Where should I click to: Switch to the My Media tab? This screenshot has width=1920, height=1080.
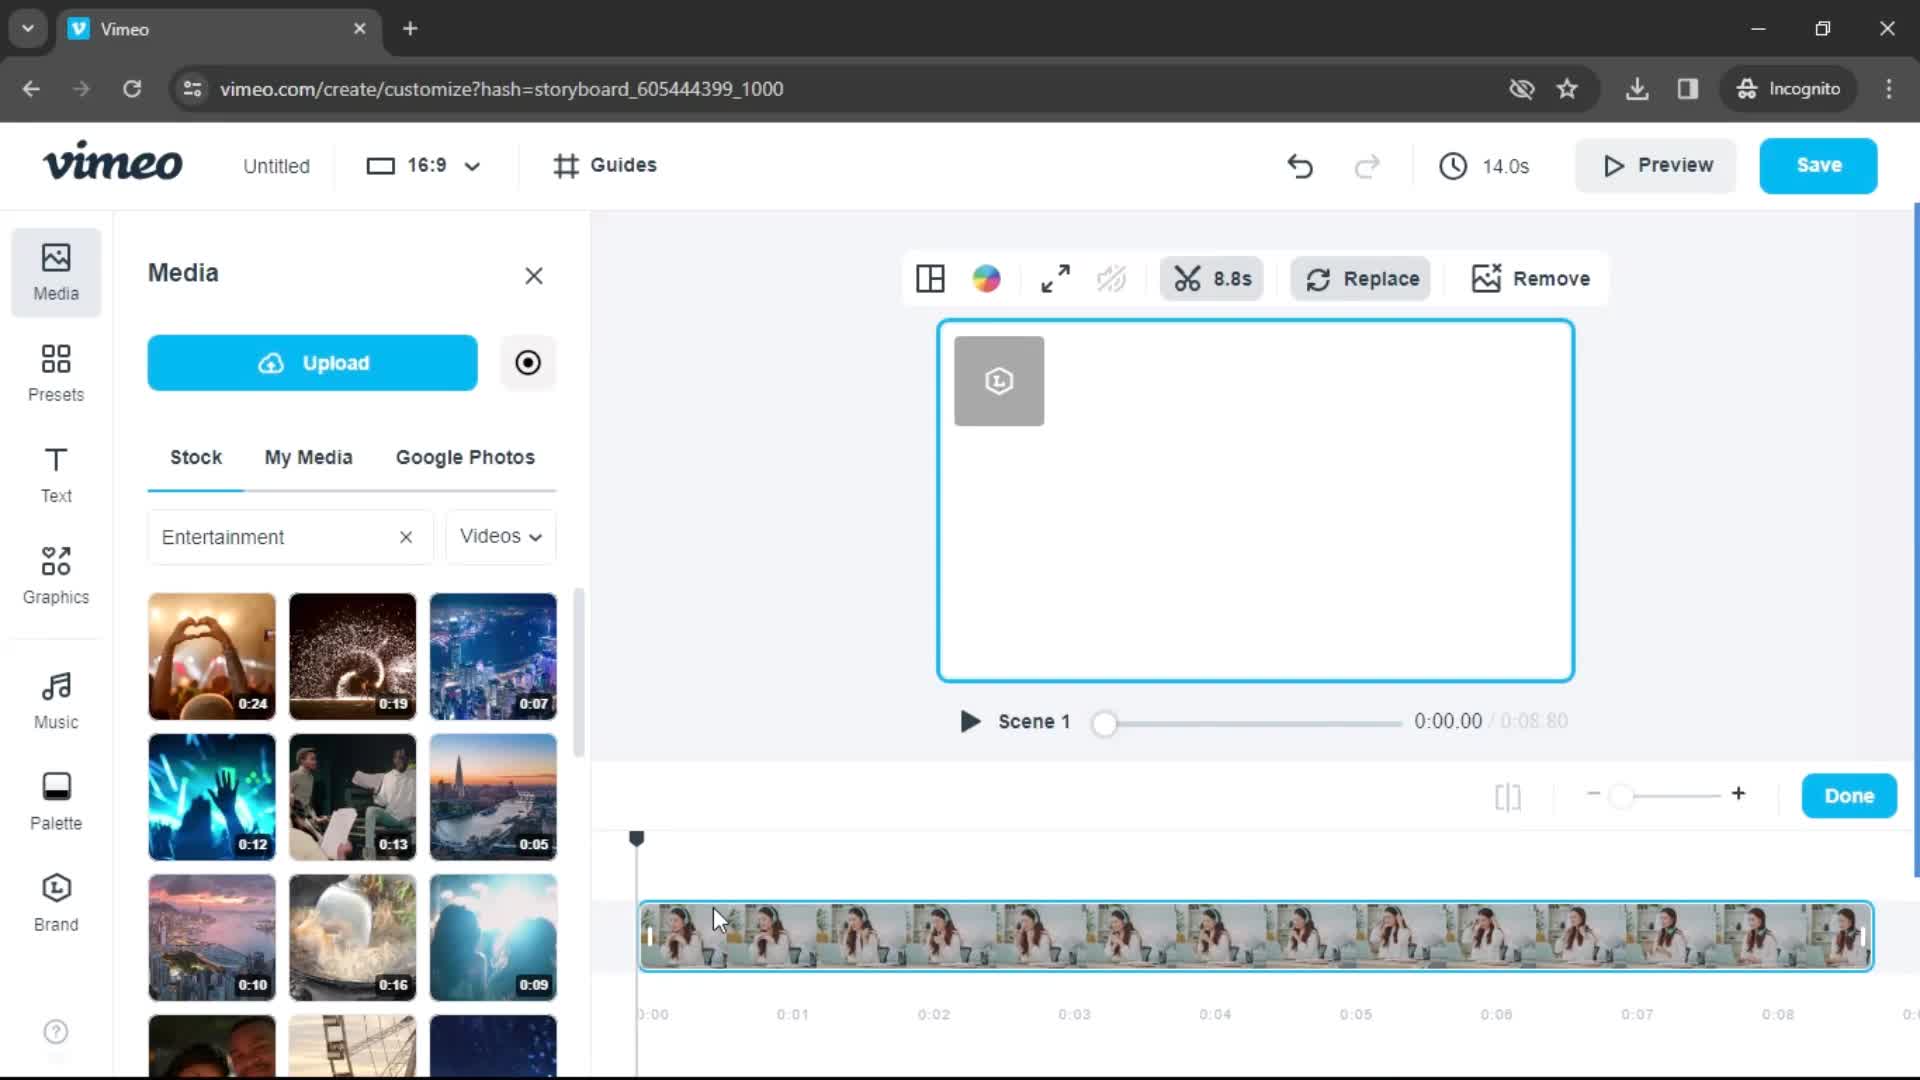click(309, 456)
